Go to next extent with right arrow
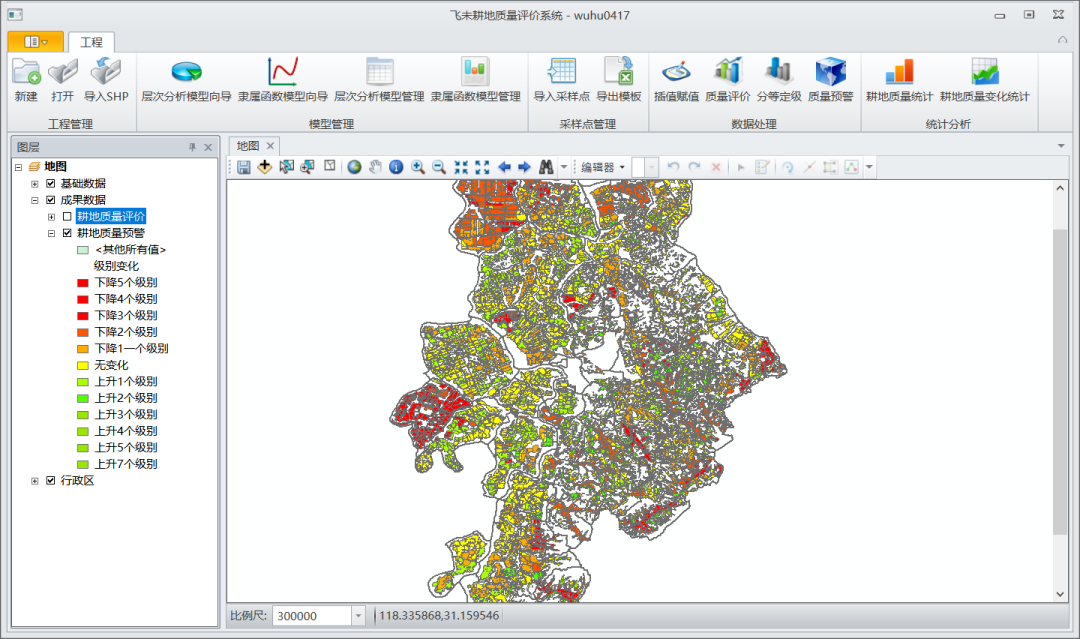This screenshot has width=1080, height=639. [525, 167]
